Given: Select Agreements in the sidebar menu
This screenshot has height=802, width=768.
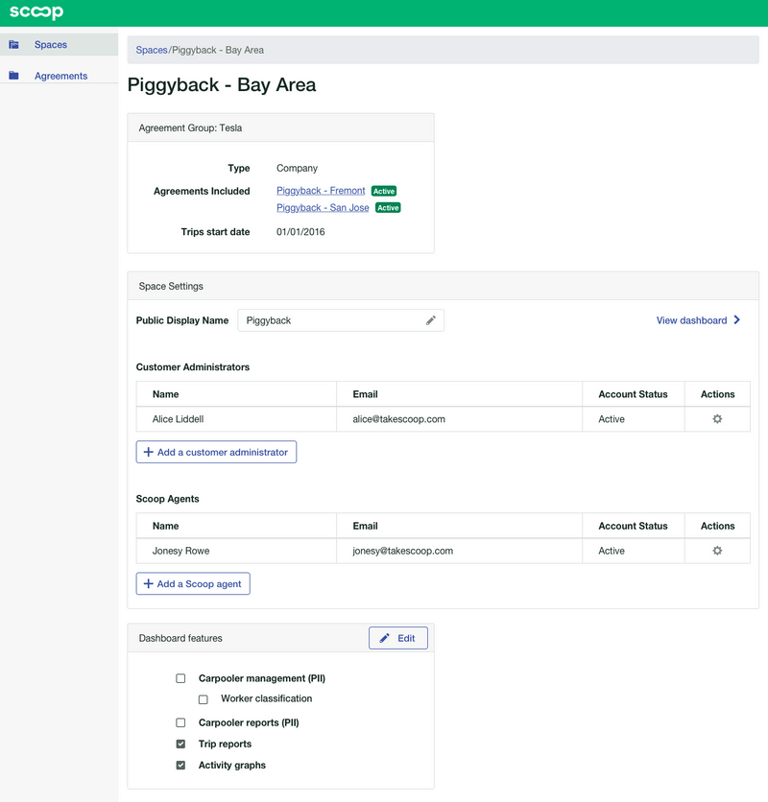Looking at the screenshot, I should point(61,76).
